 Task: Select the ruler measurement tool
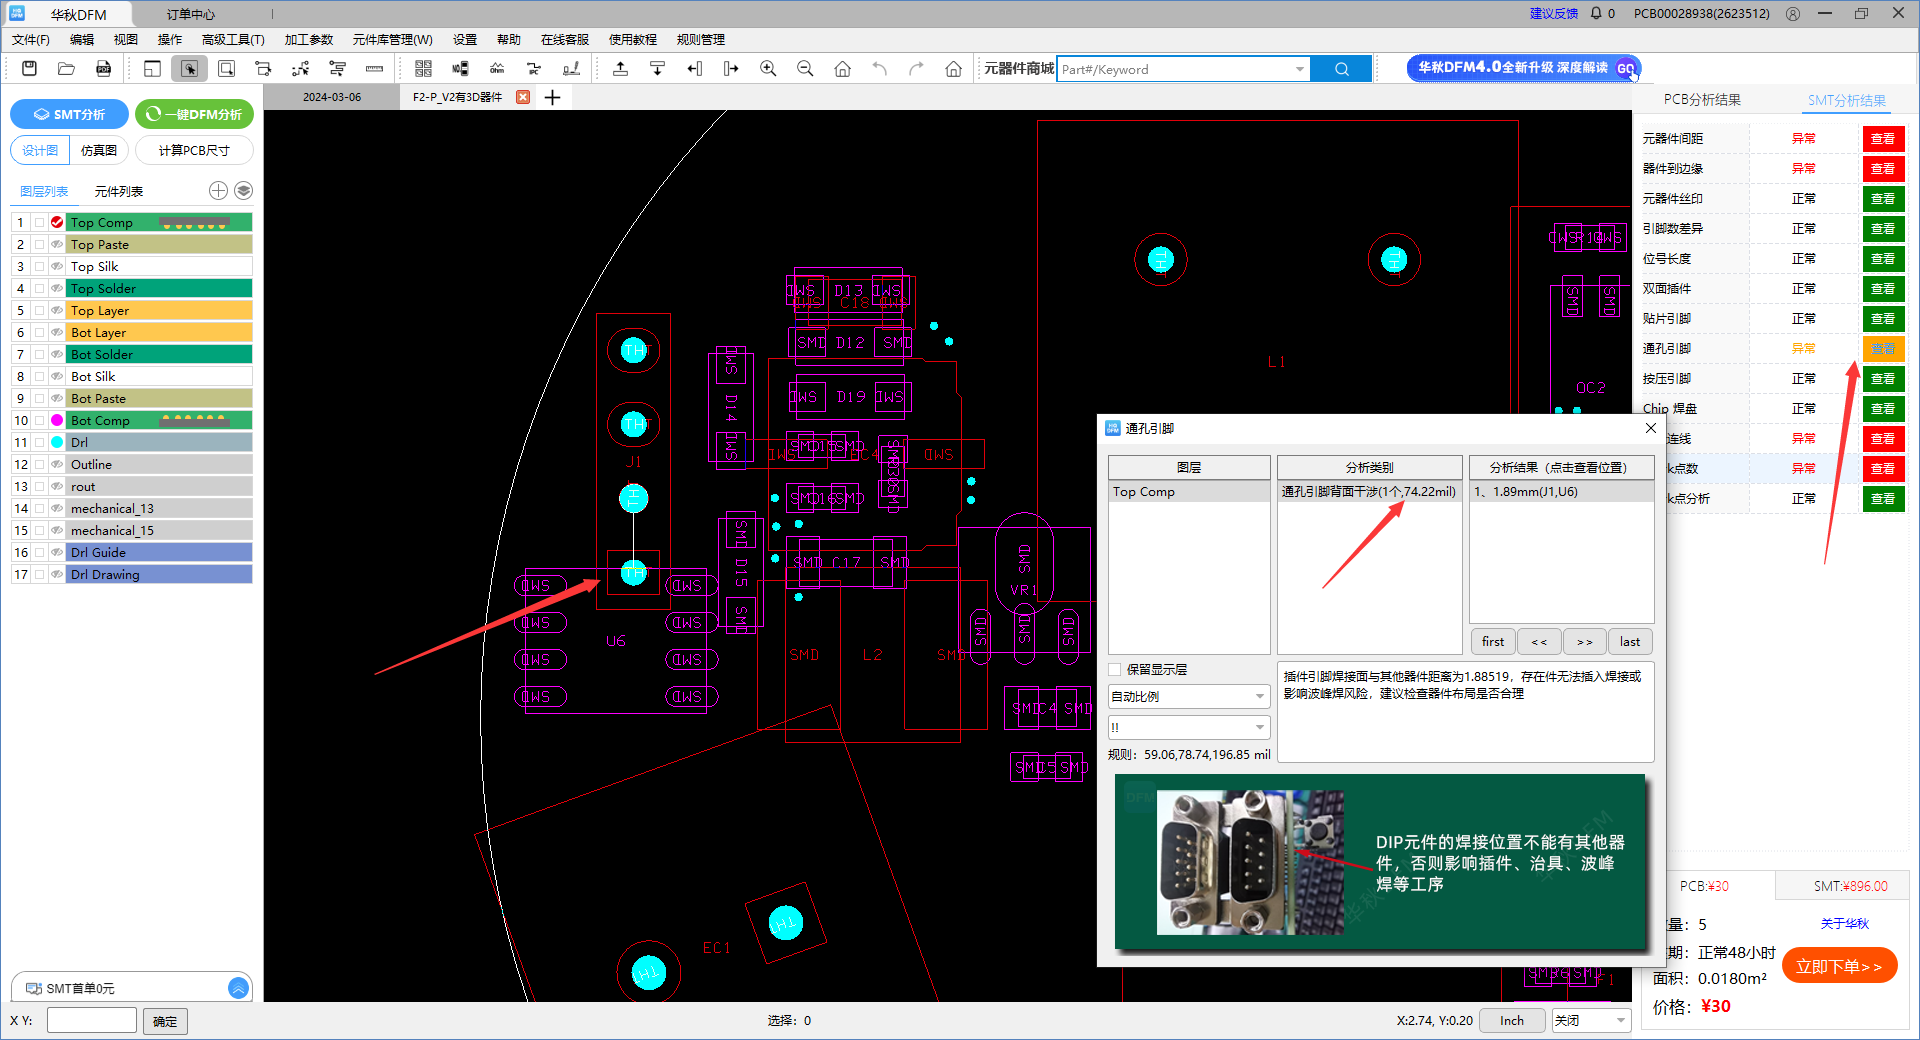pos(374,69)
